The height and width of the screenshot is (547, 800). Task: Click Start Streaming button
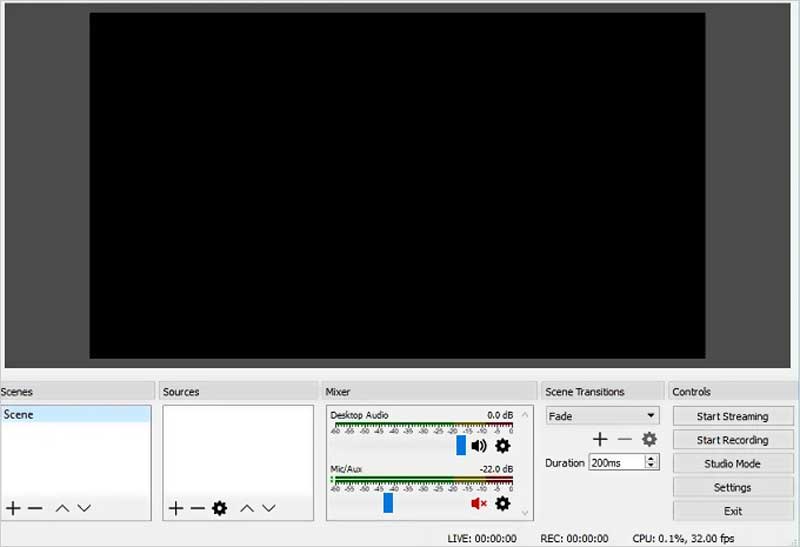[732, 416]
